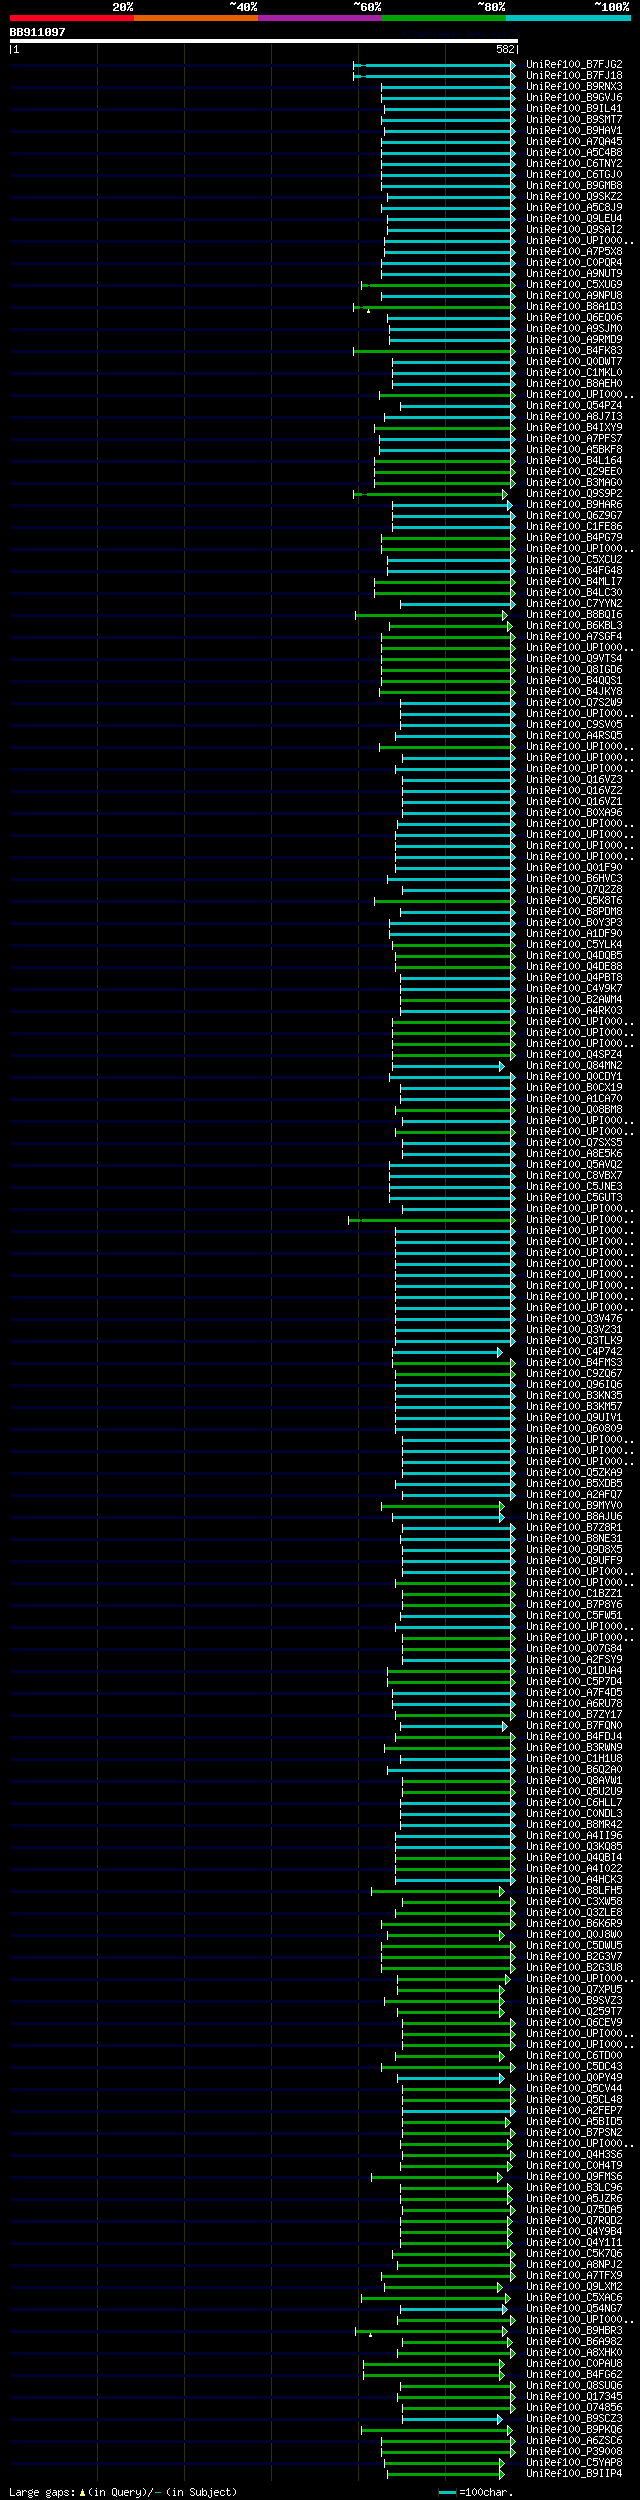The width and height of the screenshot is (640, 2500).
Task: Open hit UniRef100_B7FJG2
Action: pyautogui.click(x=574, y=64)
